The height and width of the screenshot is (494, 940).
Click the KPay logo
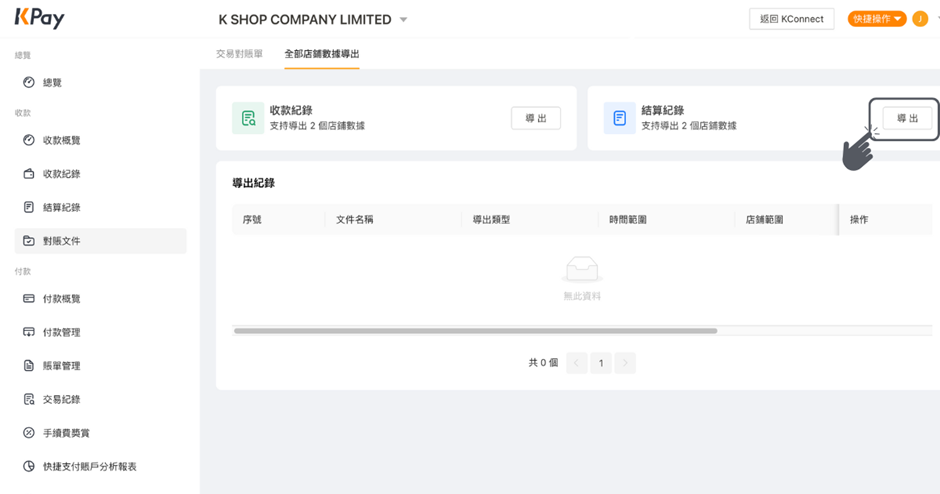40,19
